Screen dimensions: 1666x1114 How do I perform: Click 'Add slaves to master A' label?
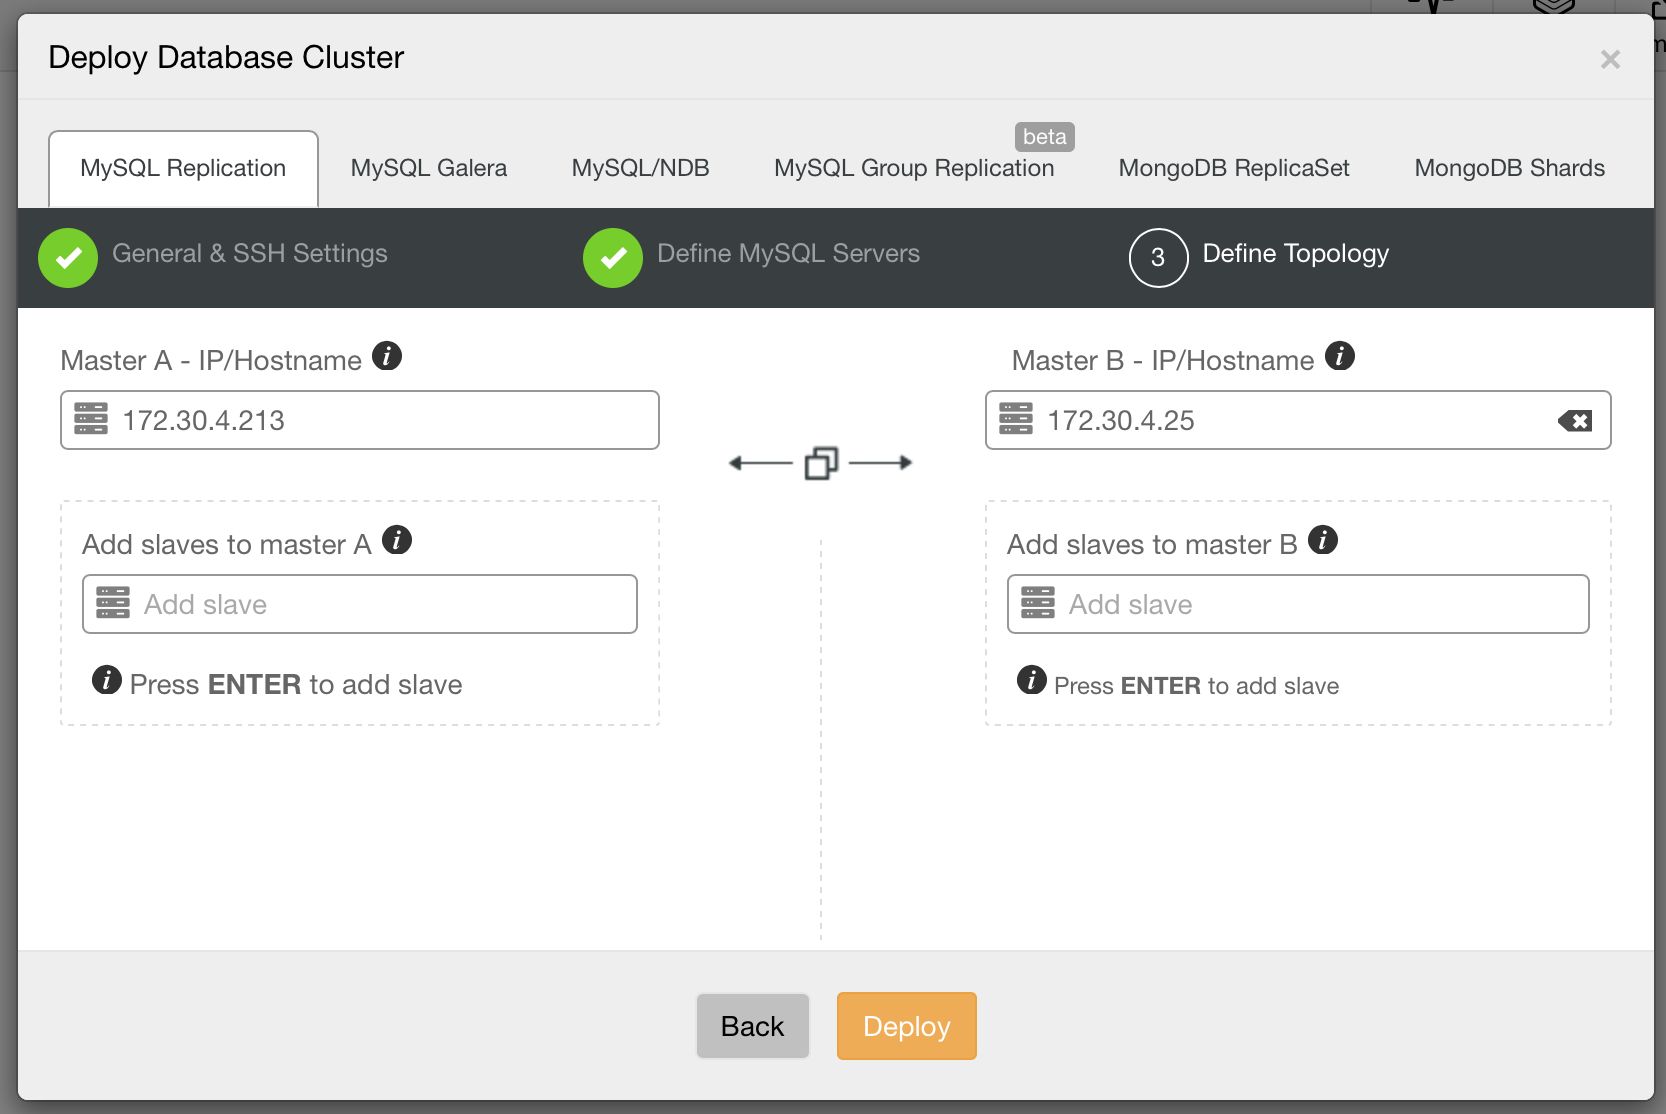[x=227, y=545]
